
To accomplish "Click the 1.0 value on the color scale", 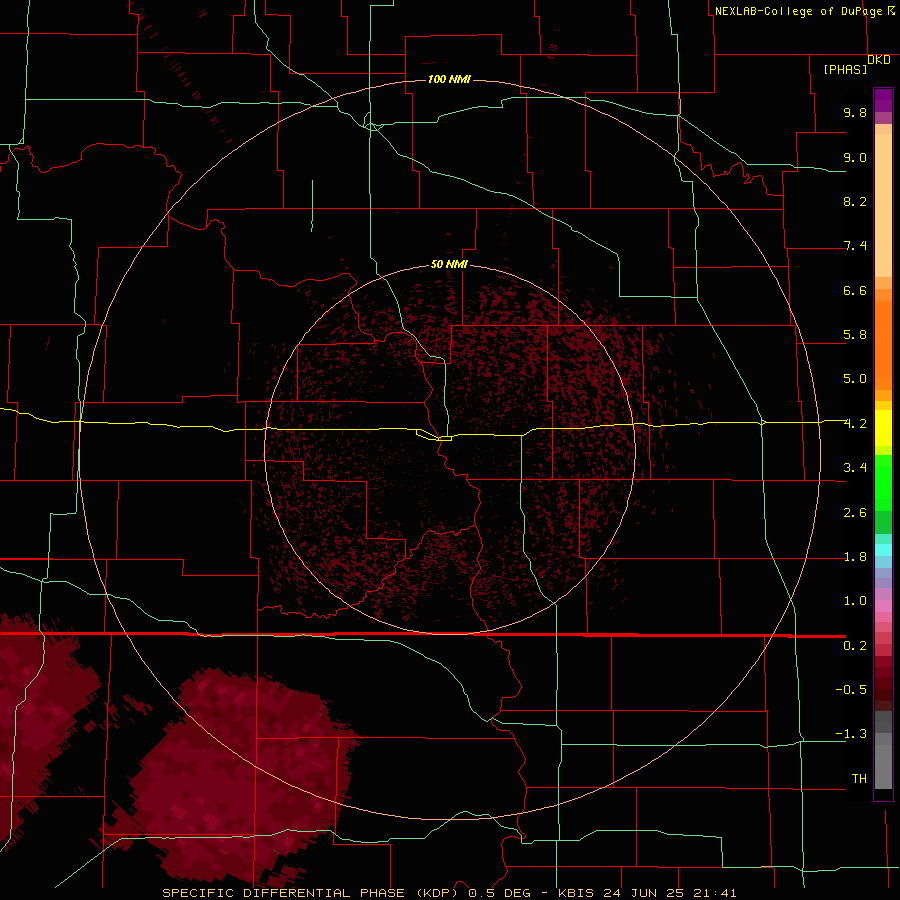I will click(855, 601).
